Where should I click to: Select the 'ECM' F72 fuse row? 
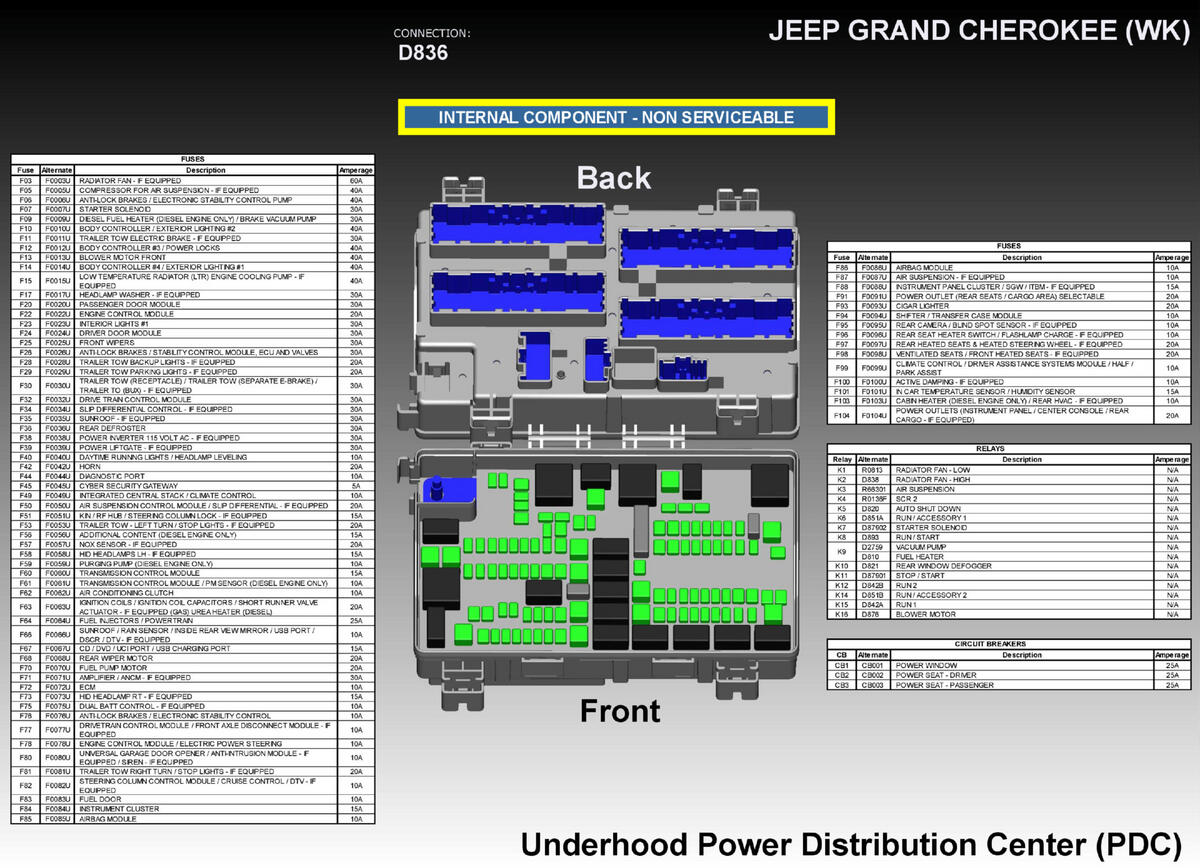pos(193,687)
